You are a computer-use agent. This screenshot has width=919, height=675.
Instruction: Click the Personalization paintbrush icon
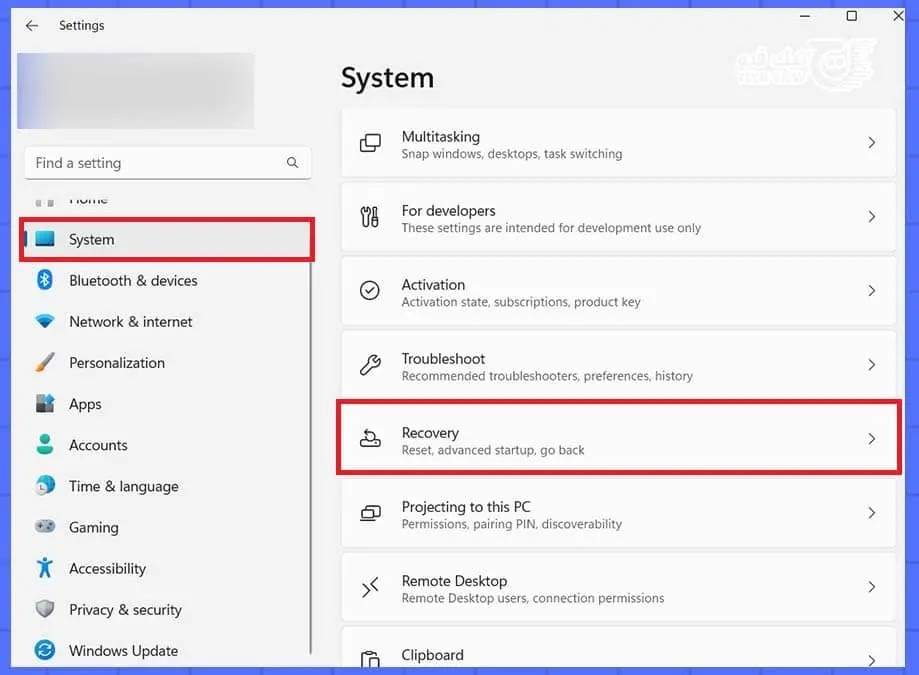tap(45, 362)
